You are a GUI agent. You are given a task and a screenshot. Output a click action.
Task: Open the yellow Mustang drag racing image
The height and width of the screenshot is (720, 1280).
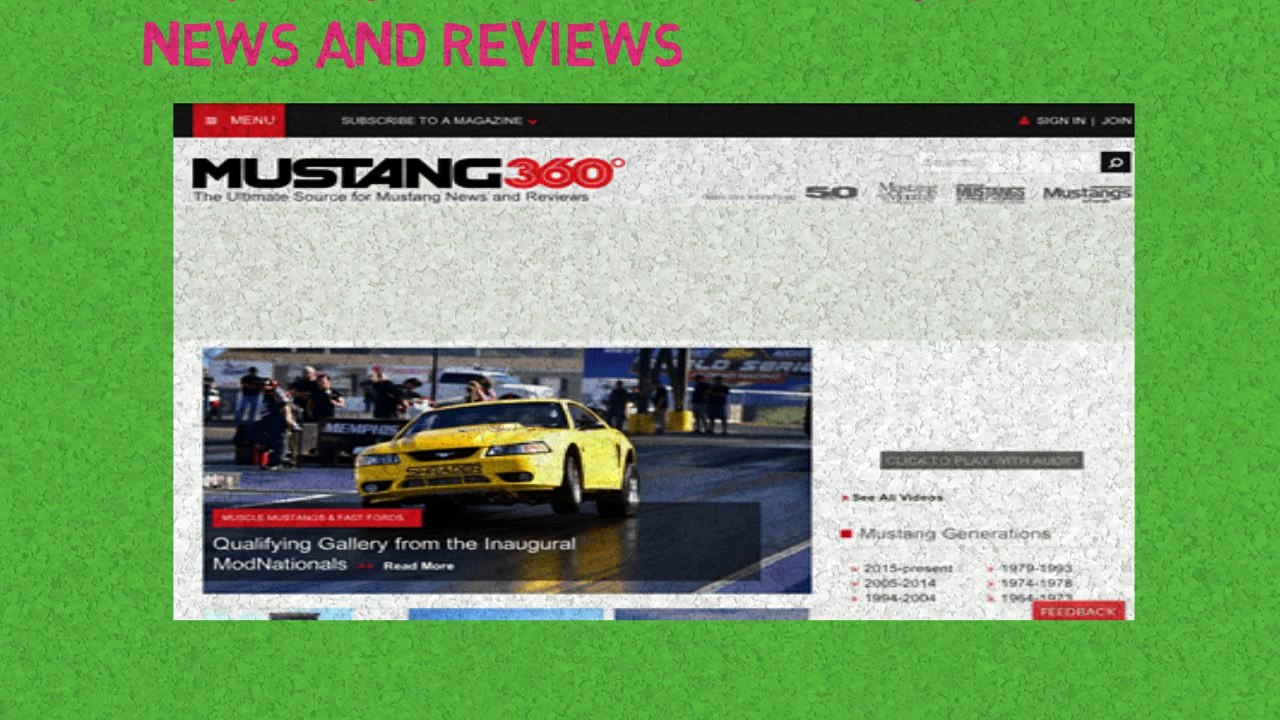[x=507, y=470]
